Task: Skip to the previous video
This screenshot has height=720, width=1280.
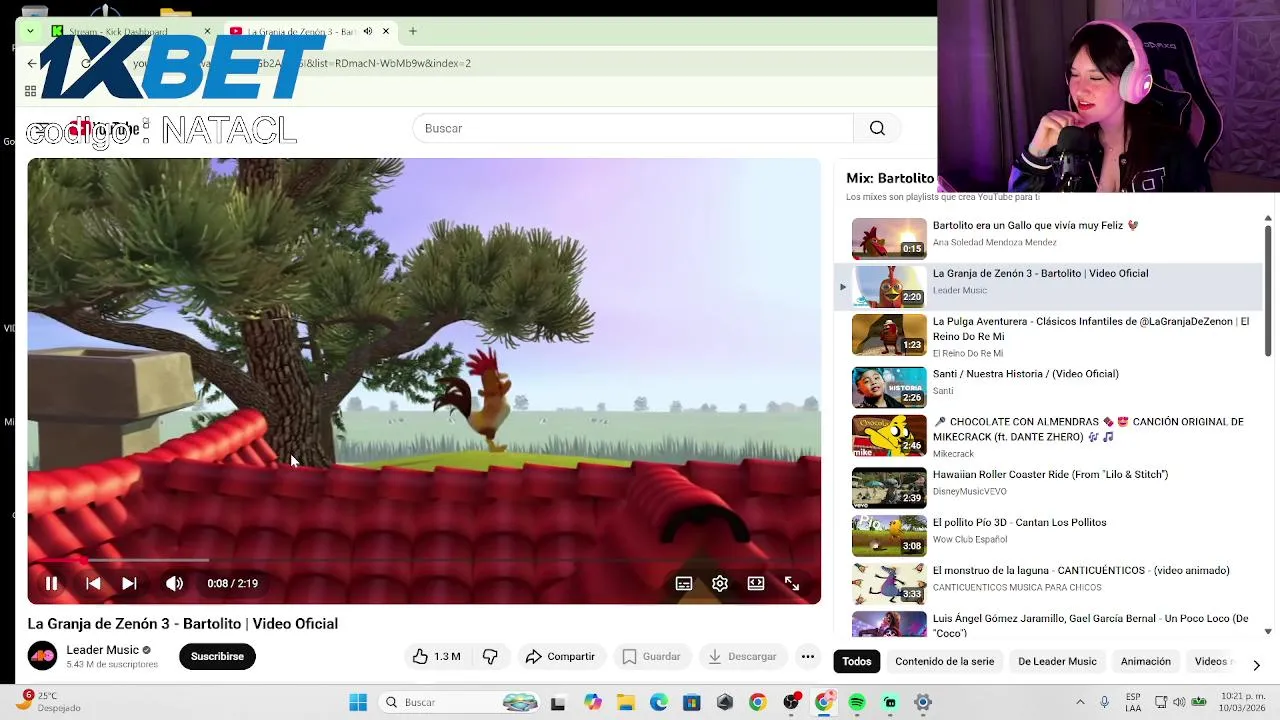Action: (x=93, y=583)
